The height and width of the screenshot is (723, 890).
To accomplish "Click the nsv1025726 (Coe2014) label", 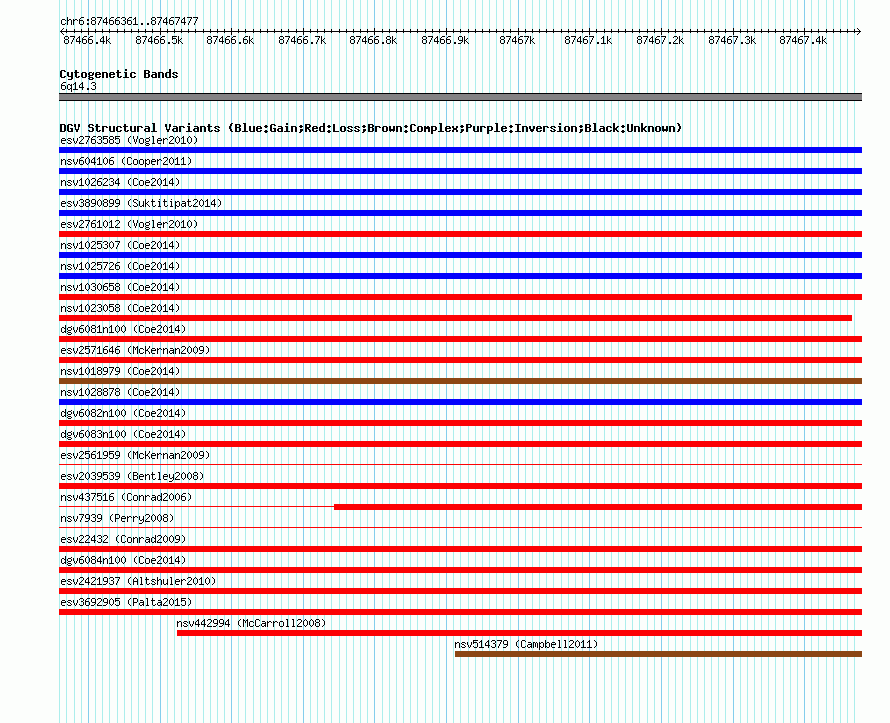I will 120,266.
